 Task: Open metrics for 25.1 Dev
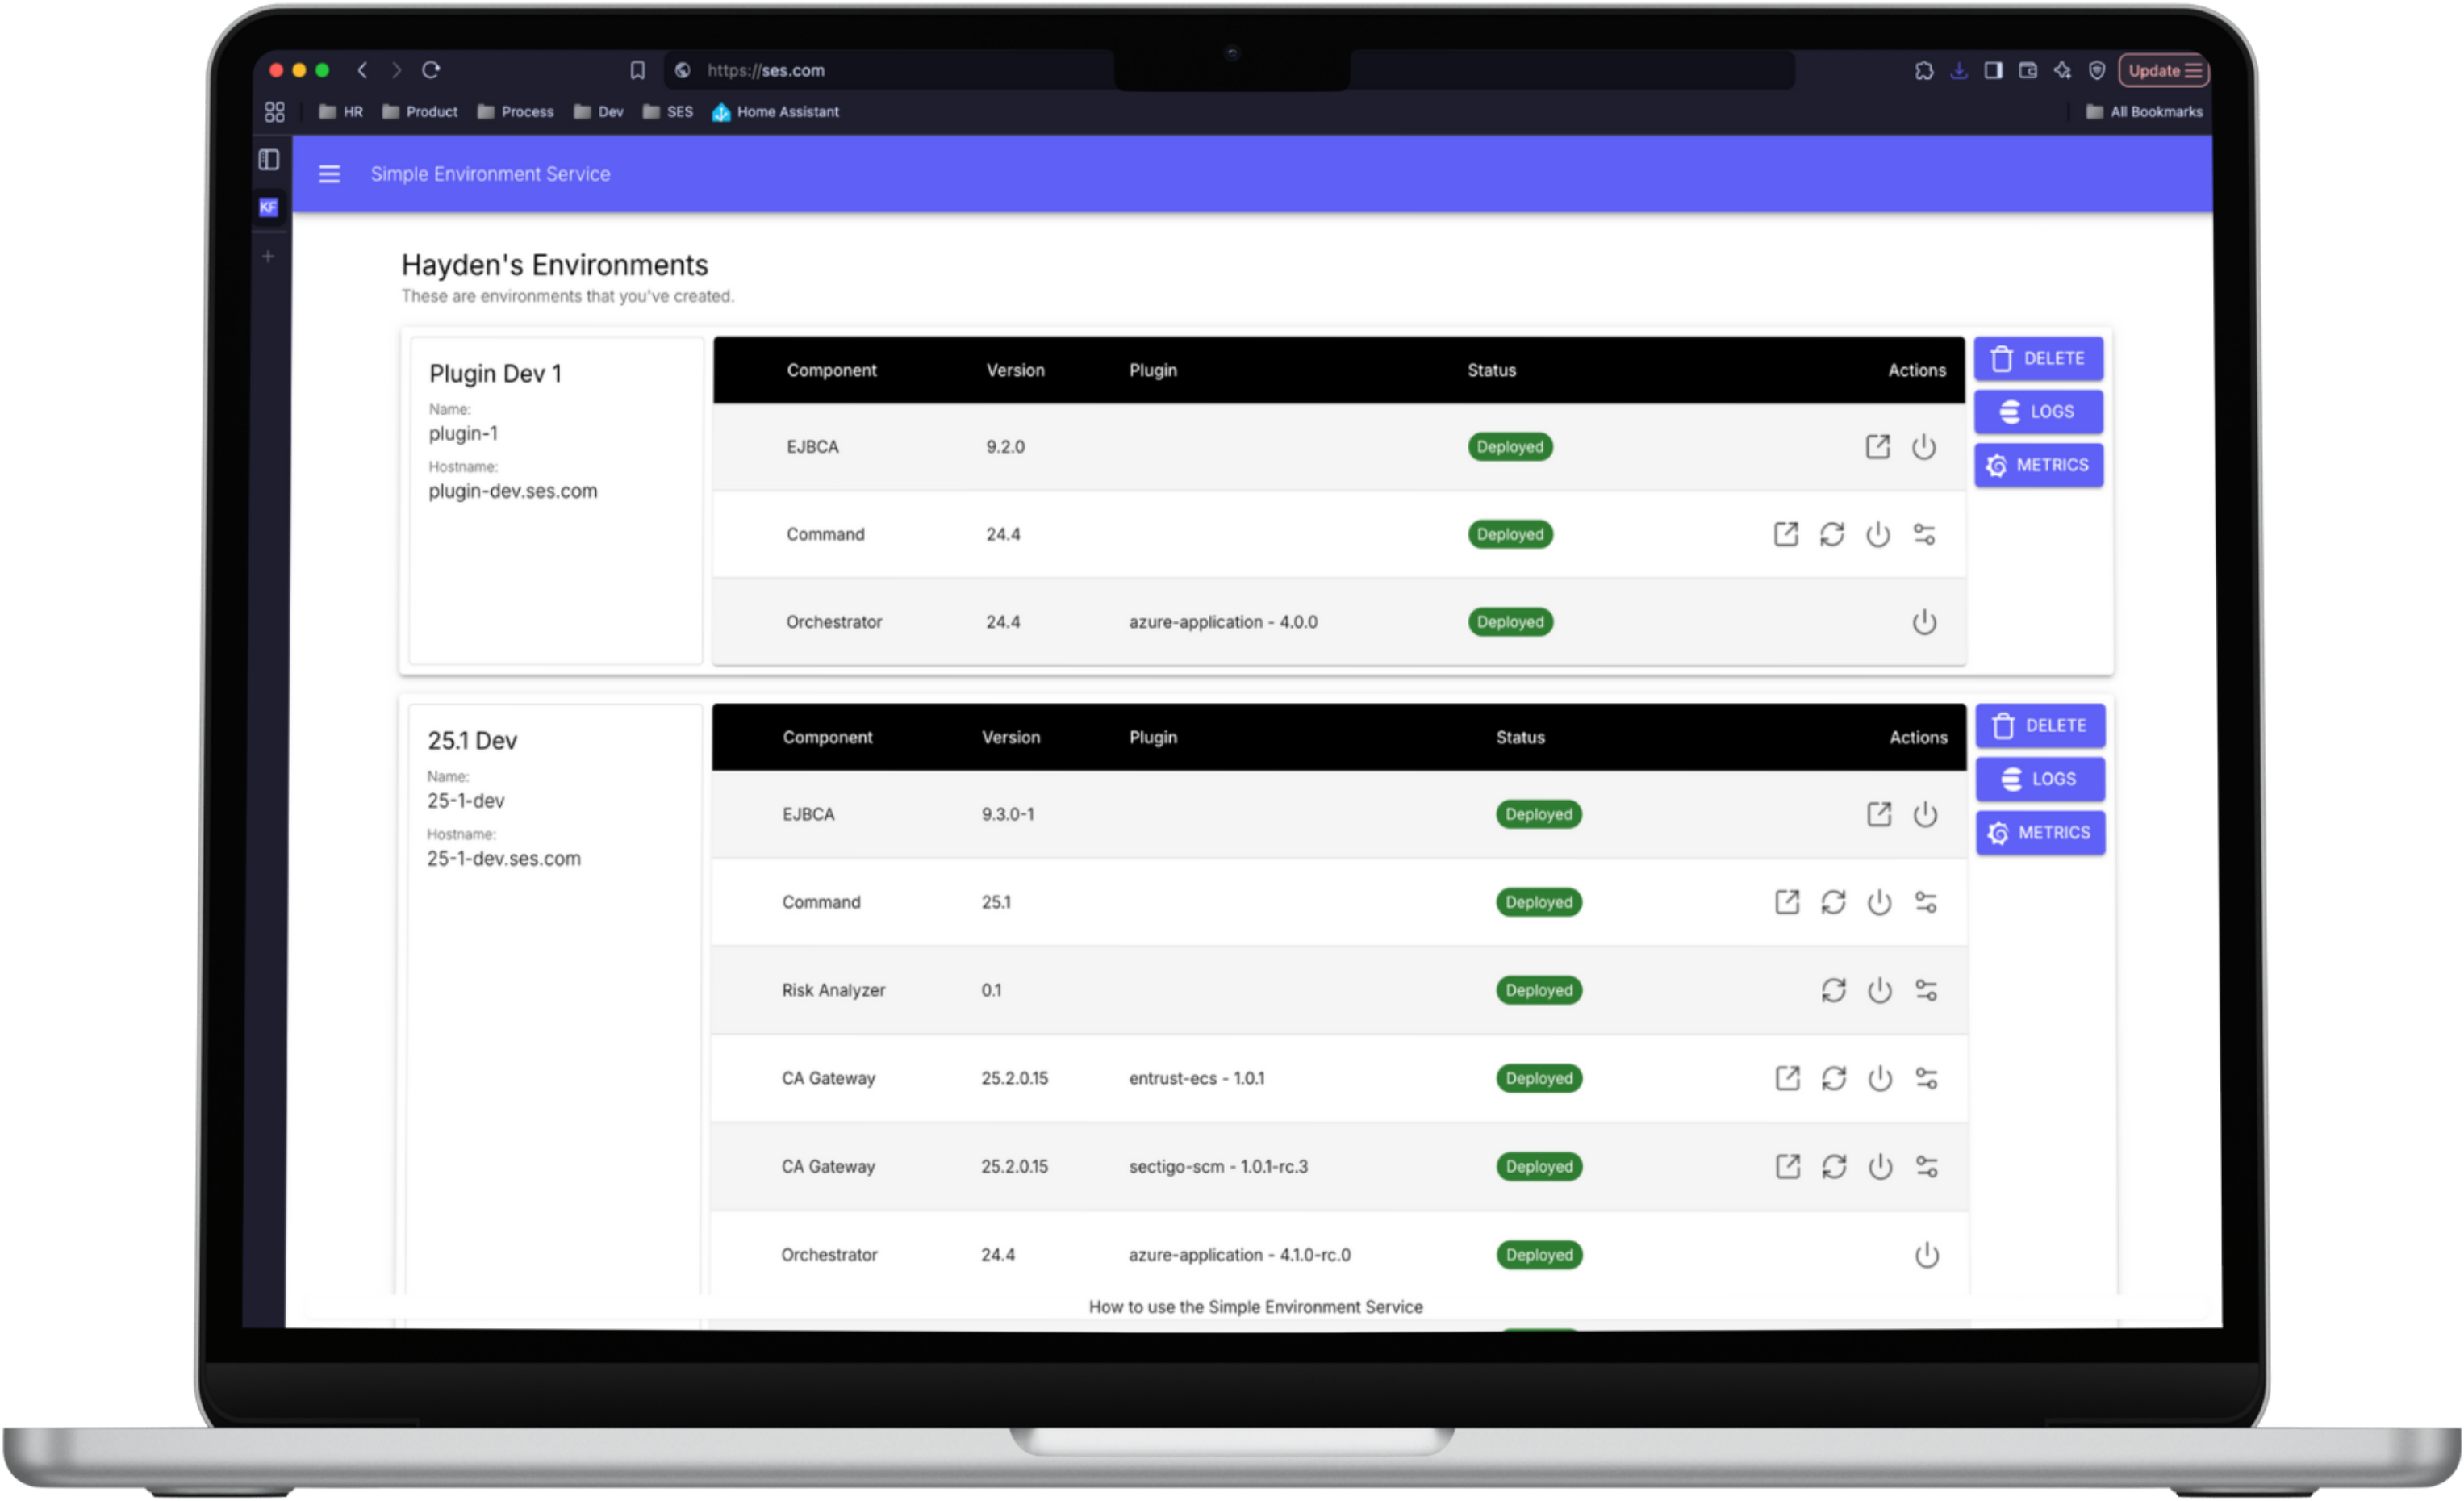(x=2040, y=833)
